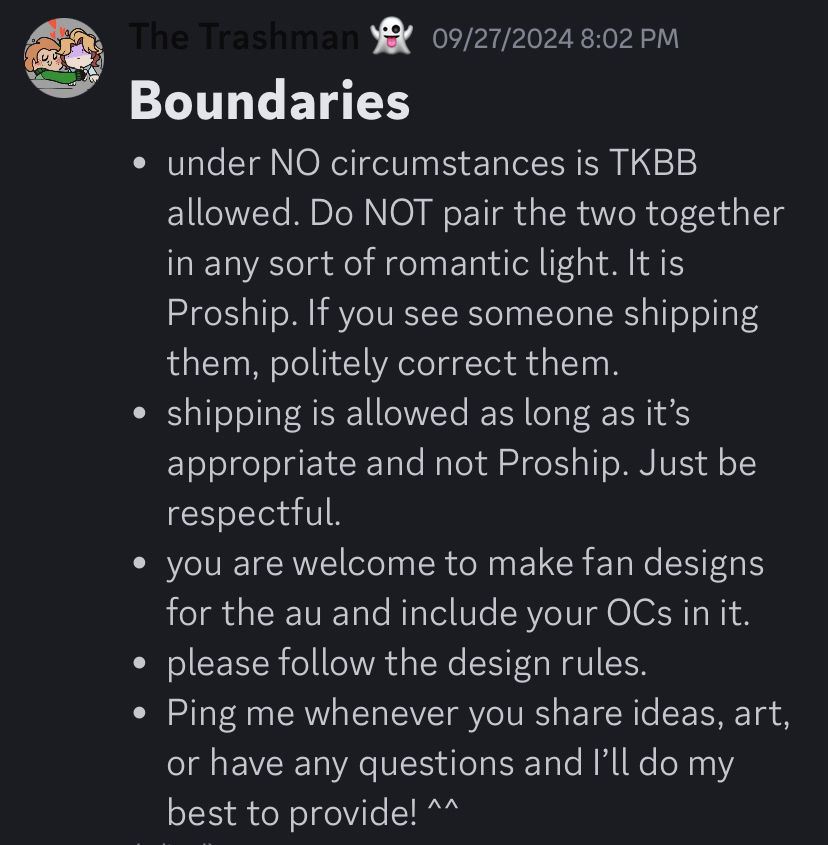
Task: Click the text 'shipping is allowed as long as it's'
Action: 429,414
